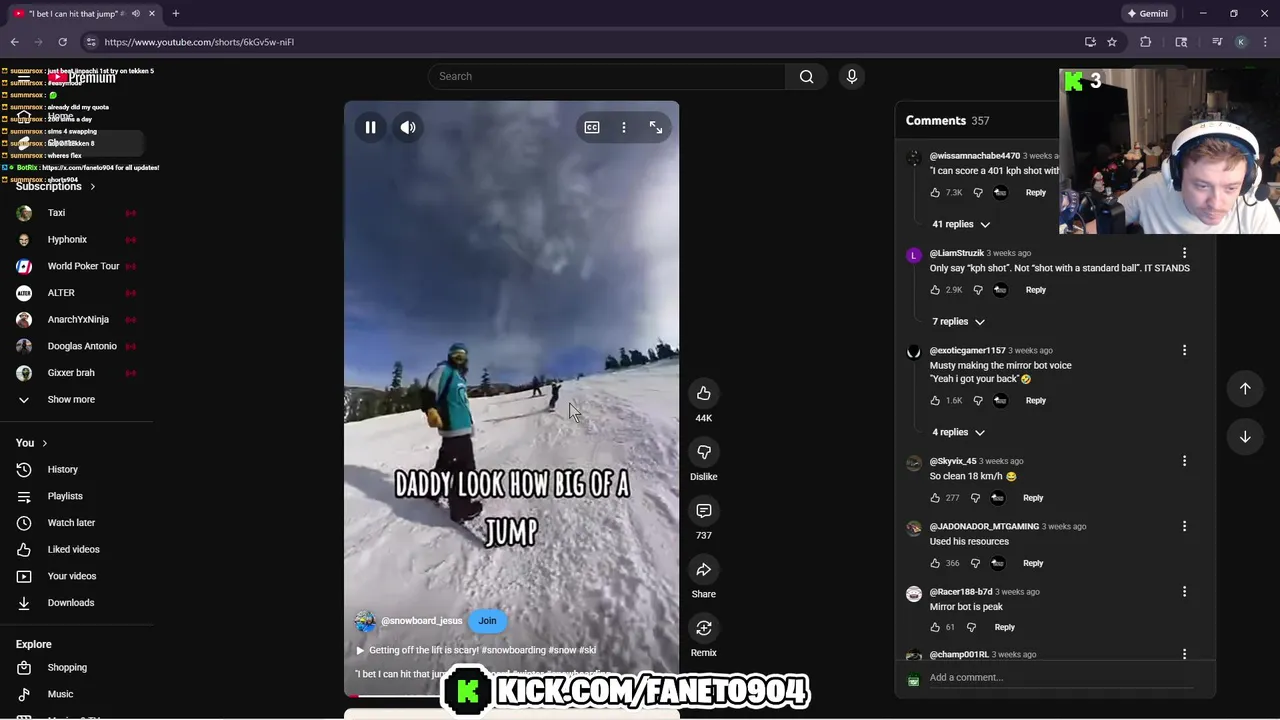This screenshot has height=720, width=1280.
Task: Click the Add a comment field
Action: (x=1061, y=678)
